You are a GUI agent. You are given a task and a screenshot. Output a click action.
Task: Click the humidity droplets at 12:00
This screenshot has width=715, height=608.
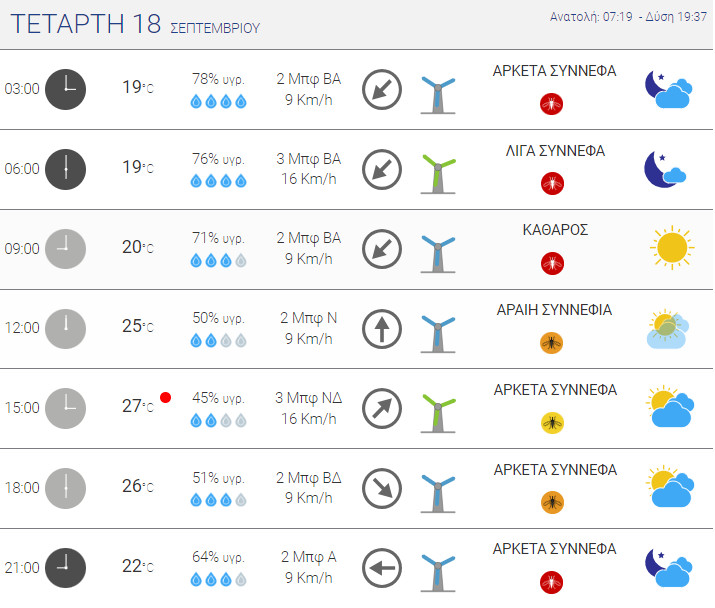coord(218,340)
